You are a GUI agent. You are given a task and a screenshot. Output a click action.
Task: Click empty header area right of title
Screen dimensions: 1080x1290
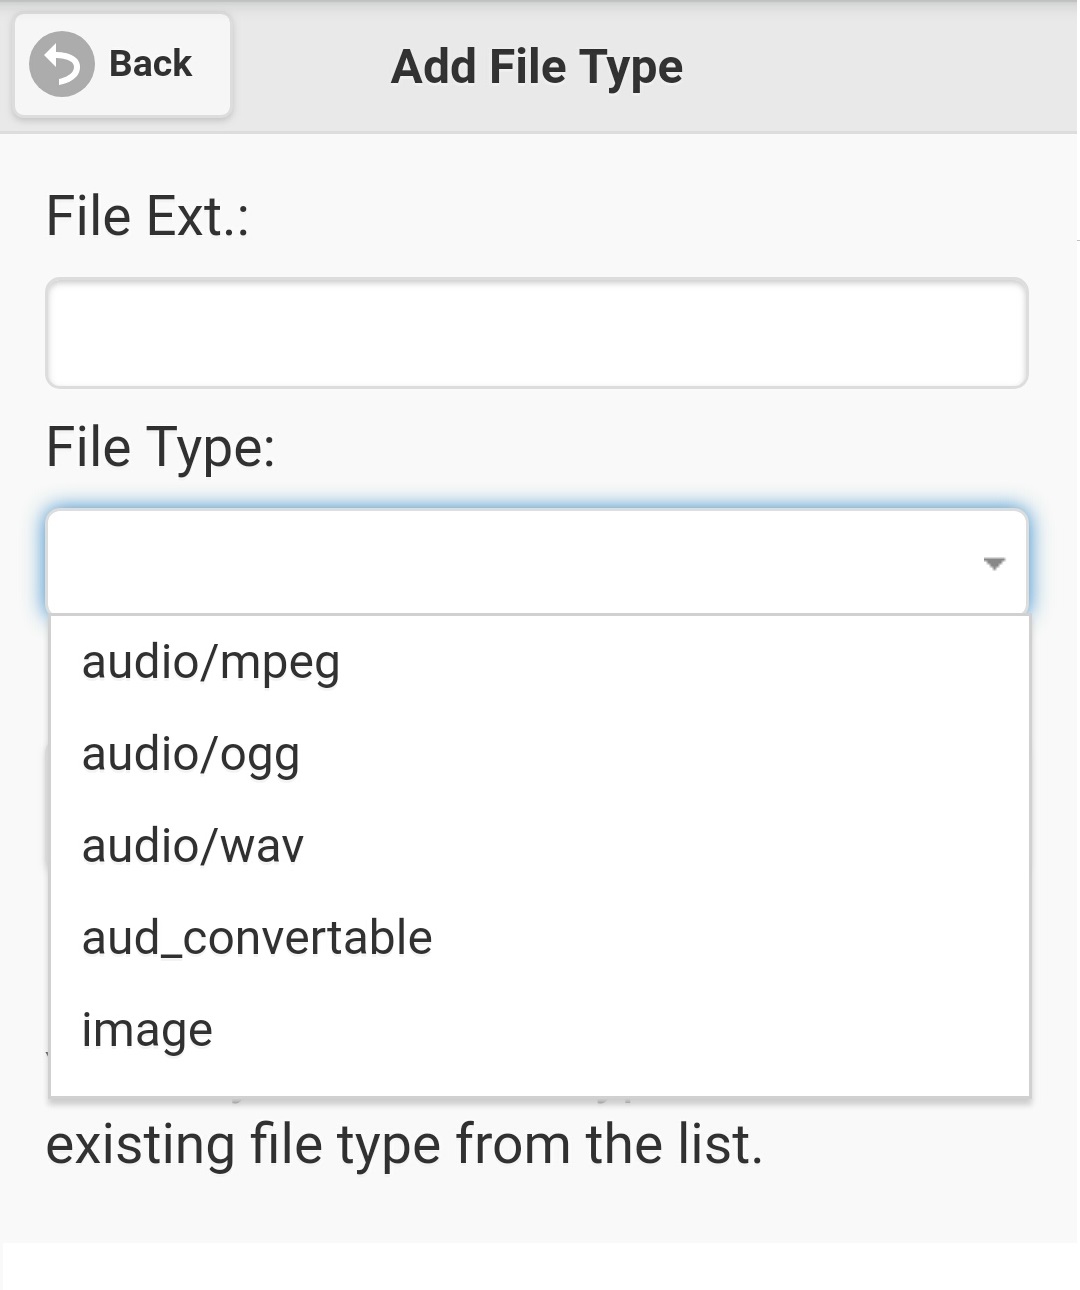pos(880,67)
